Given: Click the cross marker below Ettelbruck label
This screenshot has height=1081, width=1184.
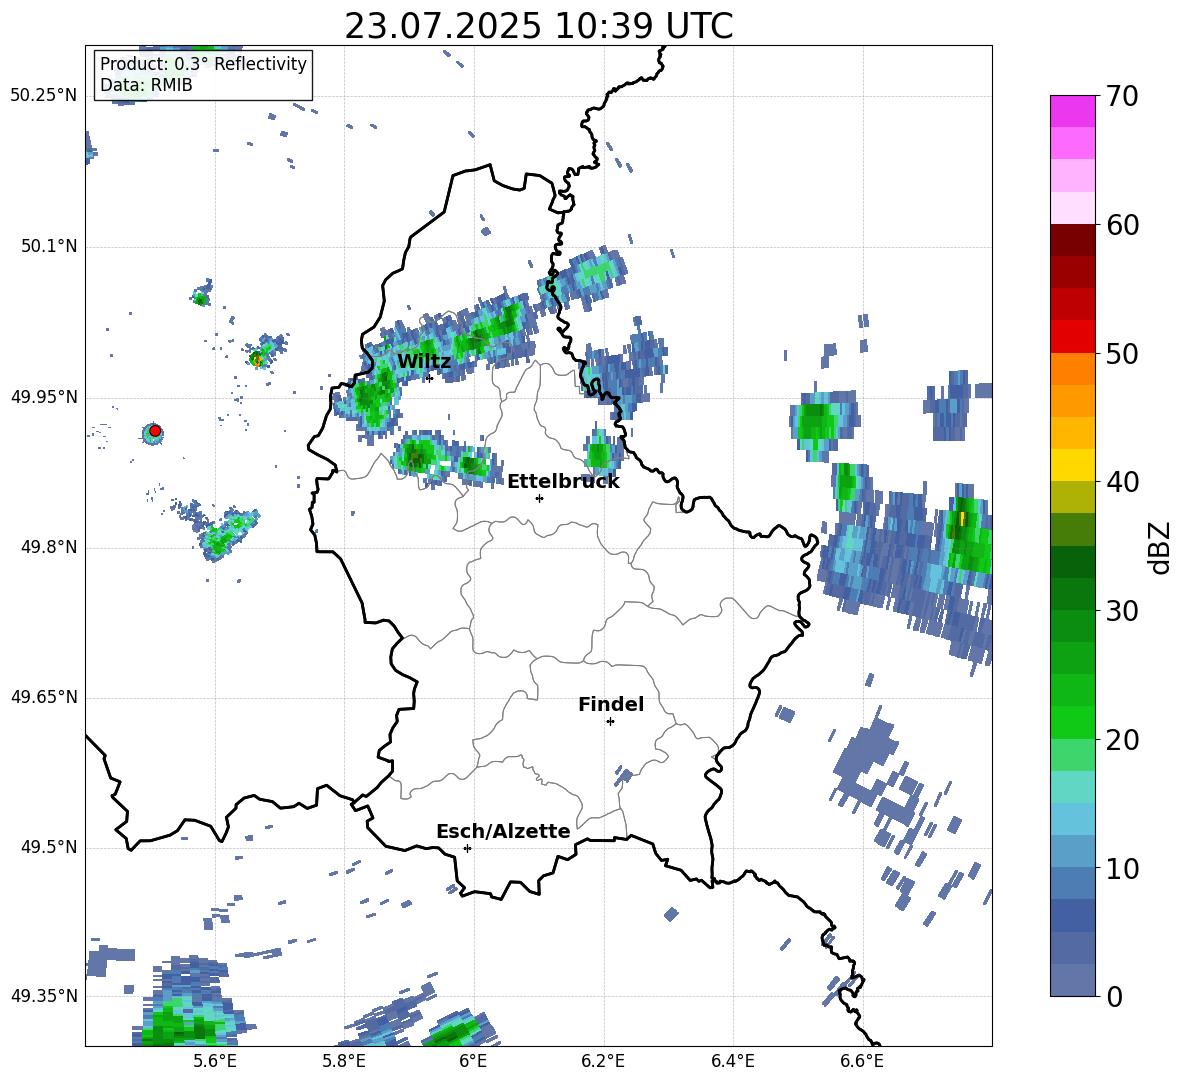Looking at the screenshot, I should coord(539,498).
